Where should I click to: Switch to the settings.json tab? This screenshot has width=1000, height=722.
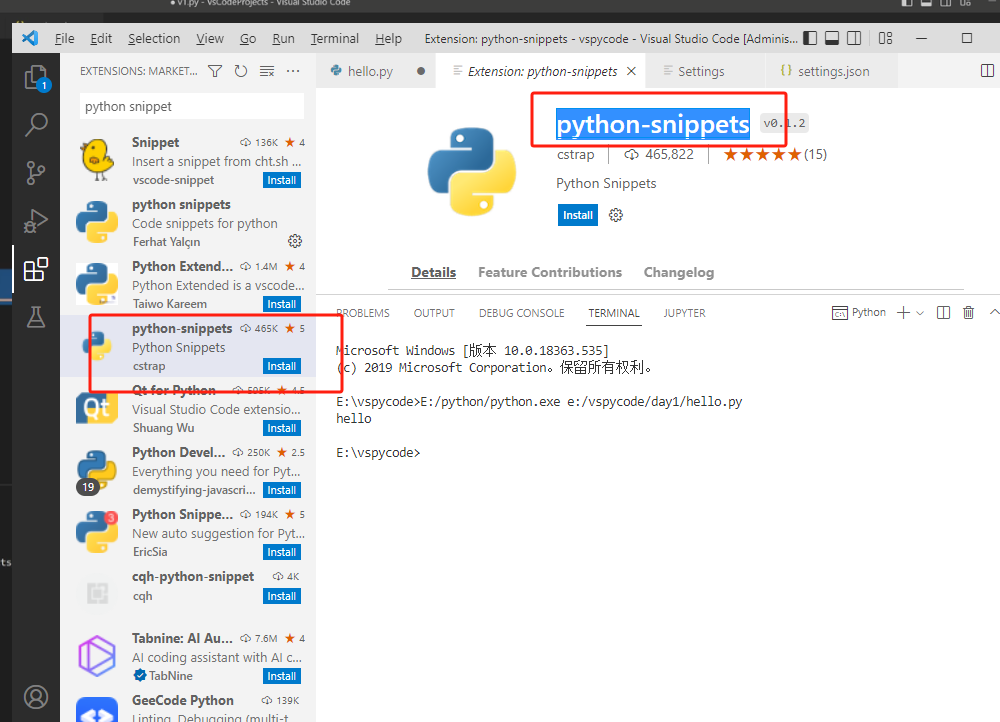click(x=831, y=71)
